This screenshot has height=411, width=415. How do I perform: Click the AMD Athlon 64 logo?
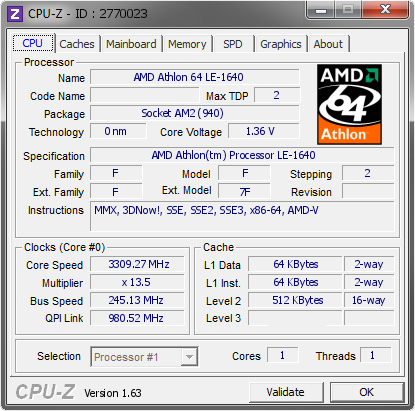pos(349,104)
